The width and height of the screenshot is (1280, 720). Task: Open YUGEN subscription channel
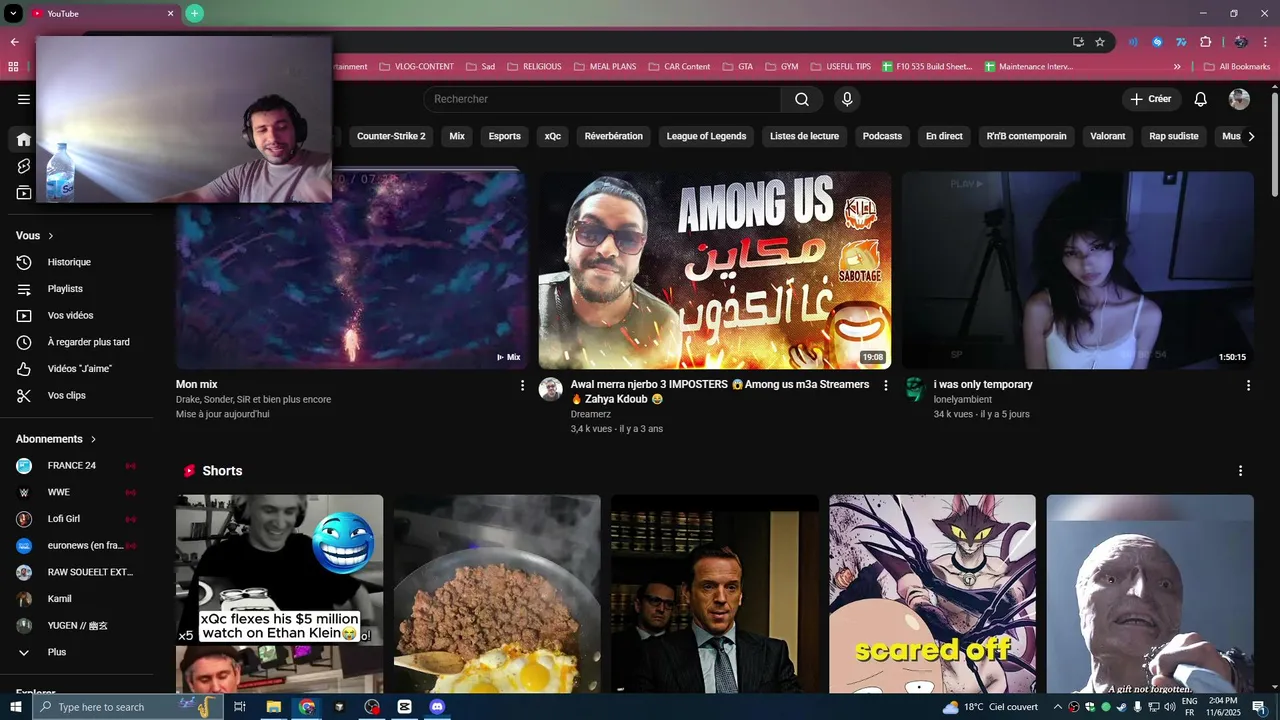pos(76,625)
